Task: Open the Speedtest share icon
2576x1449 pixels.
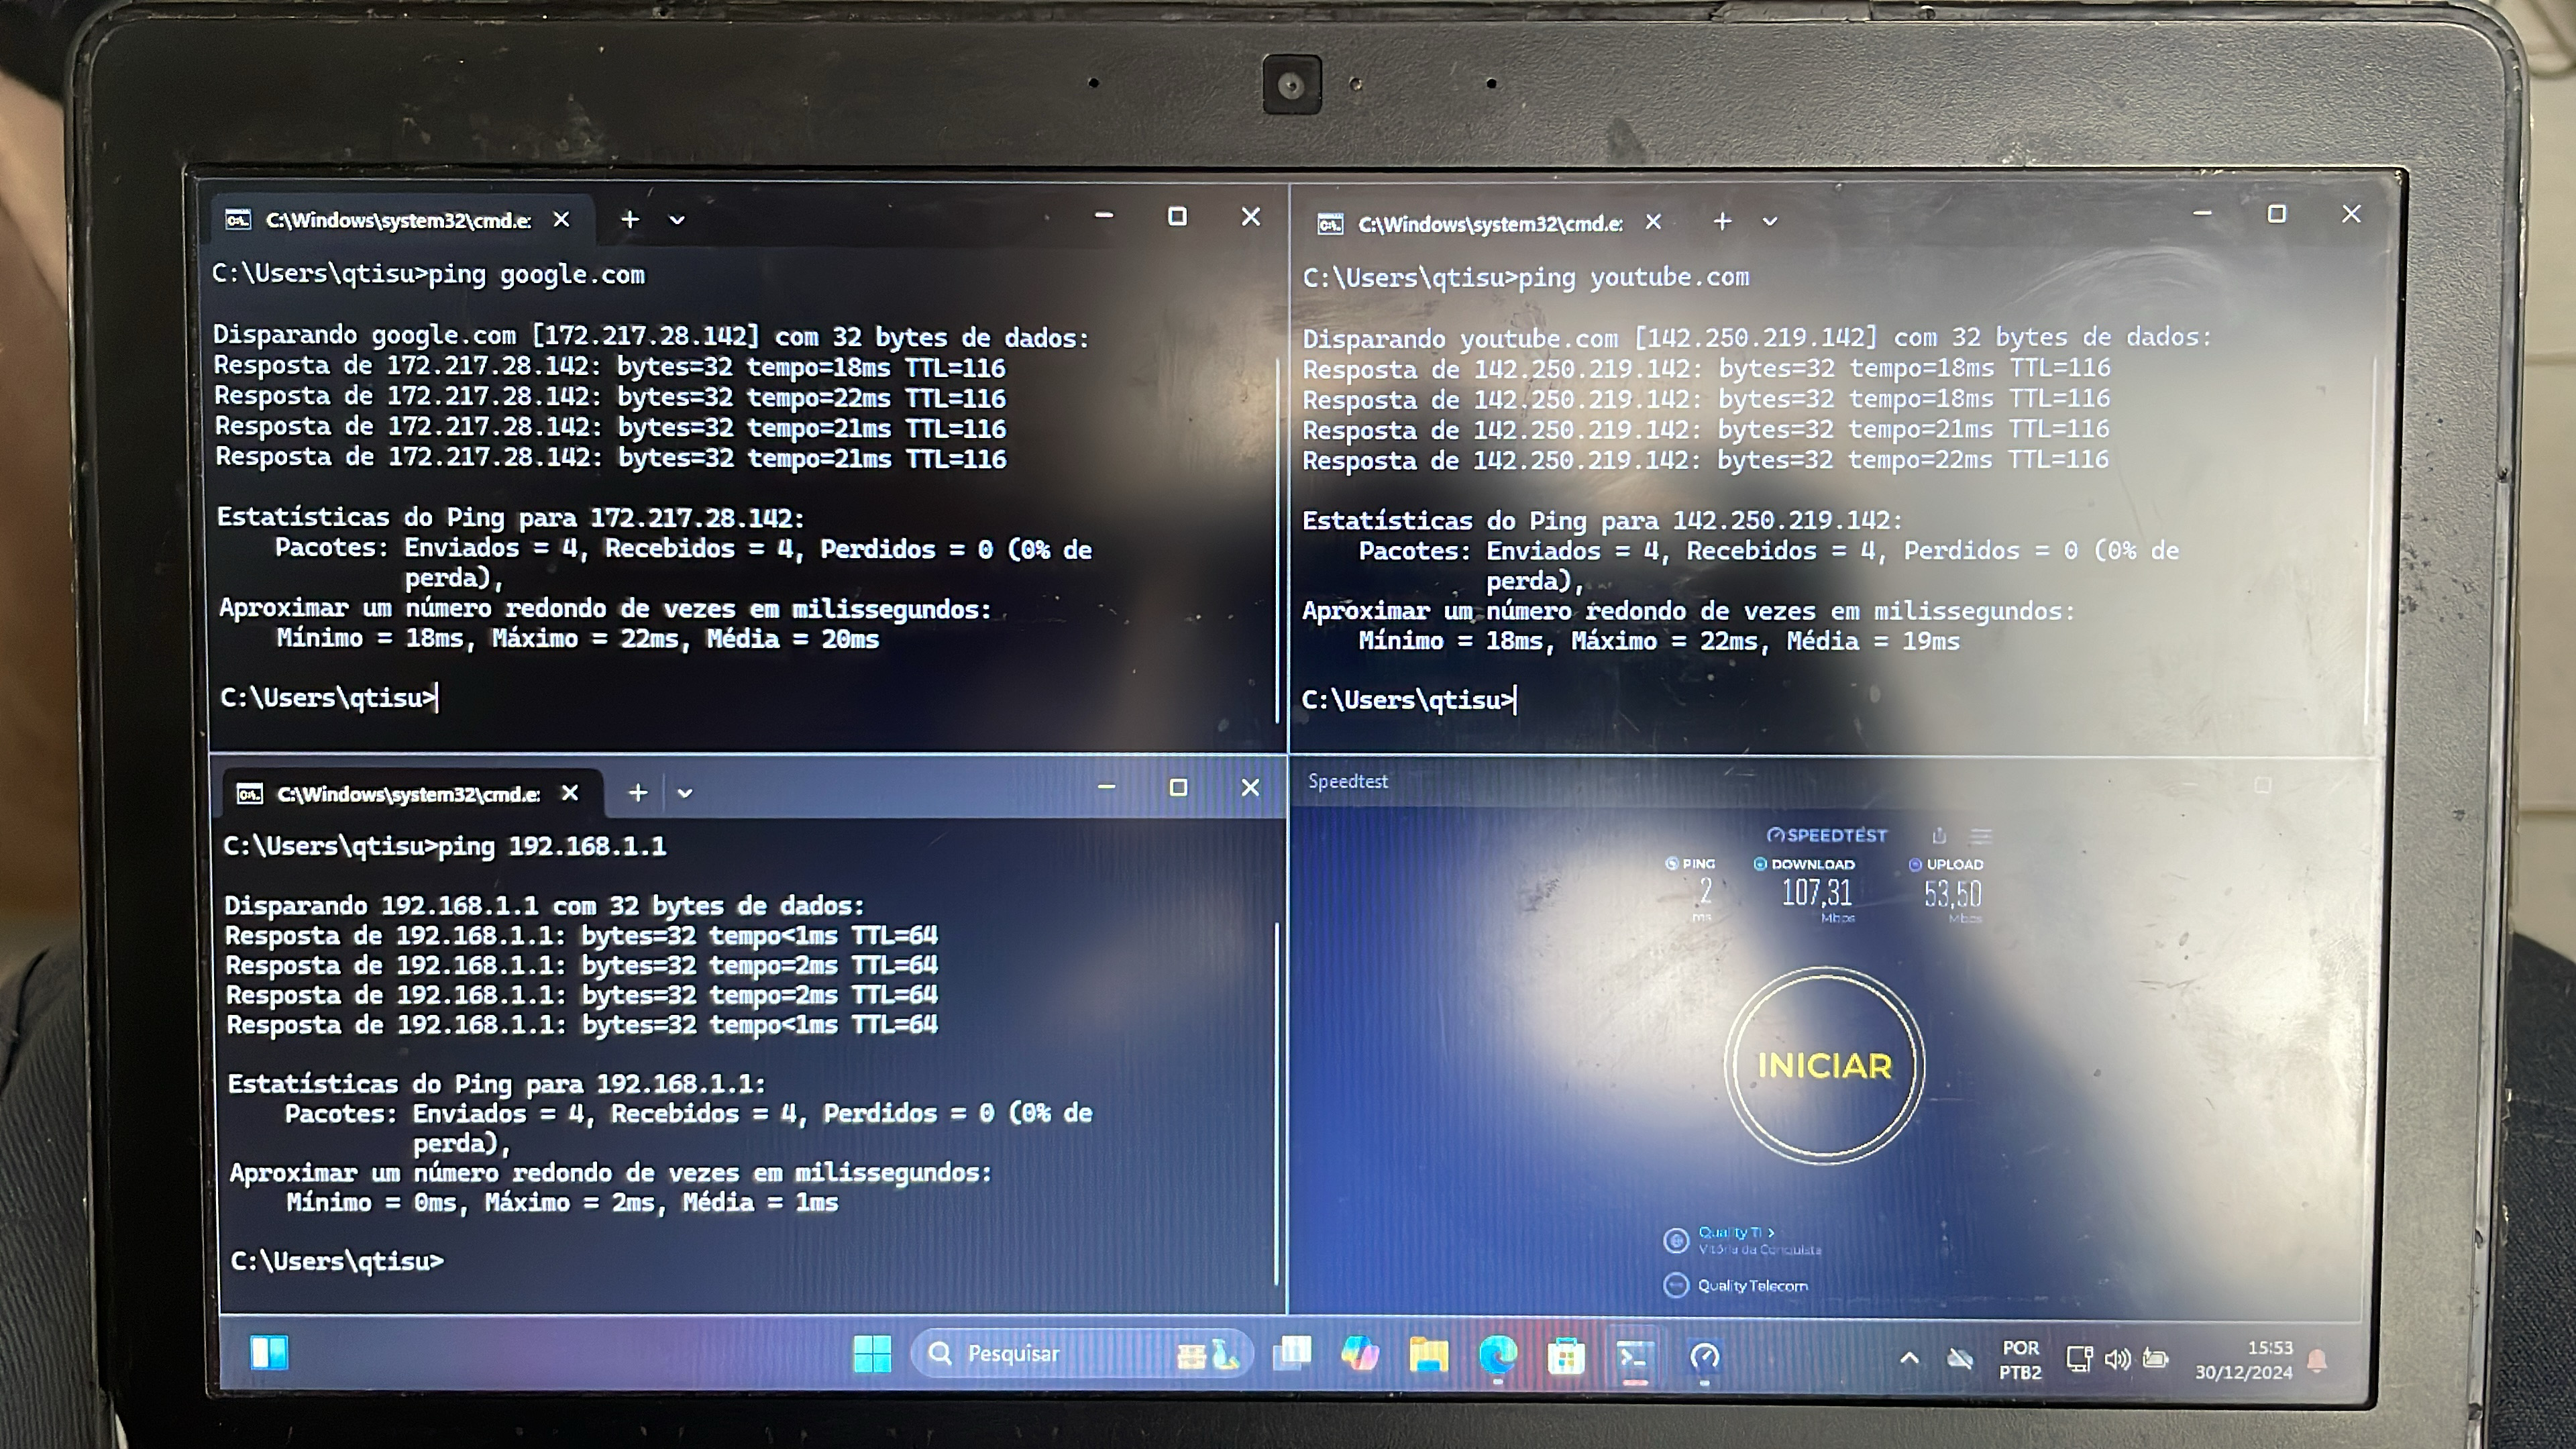Action: click(1939, 835)
